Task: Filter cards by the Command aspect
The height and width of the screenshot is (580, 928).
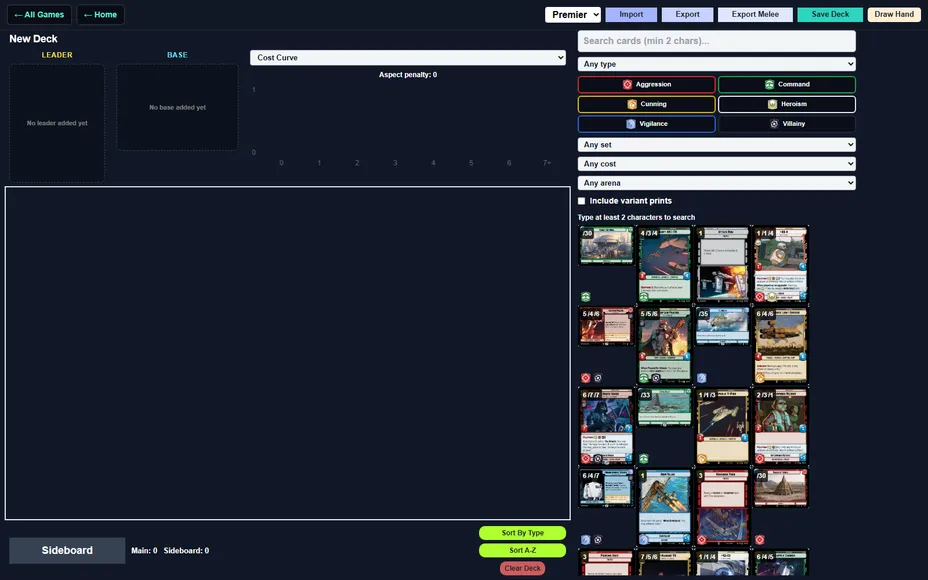Action: [787, 85]
